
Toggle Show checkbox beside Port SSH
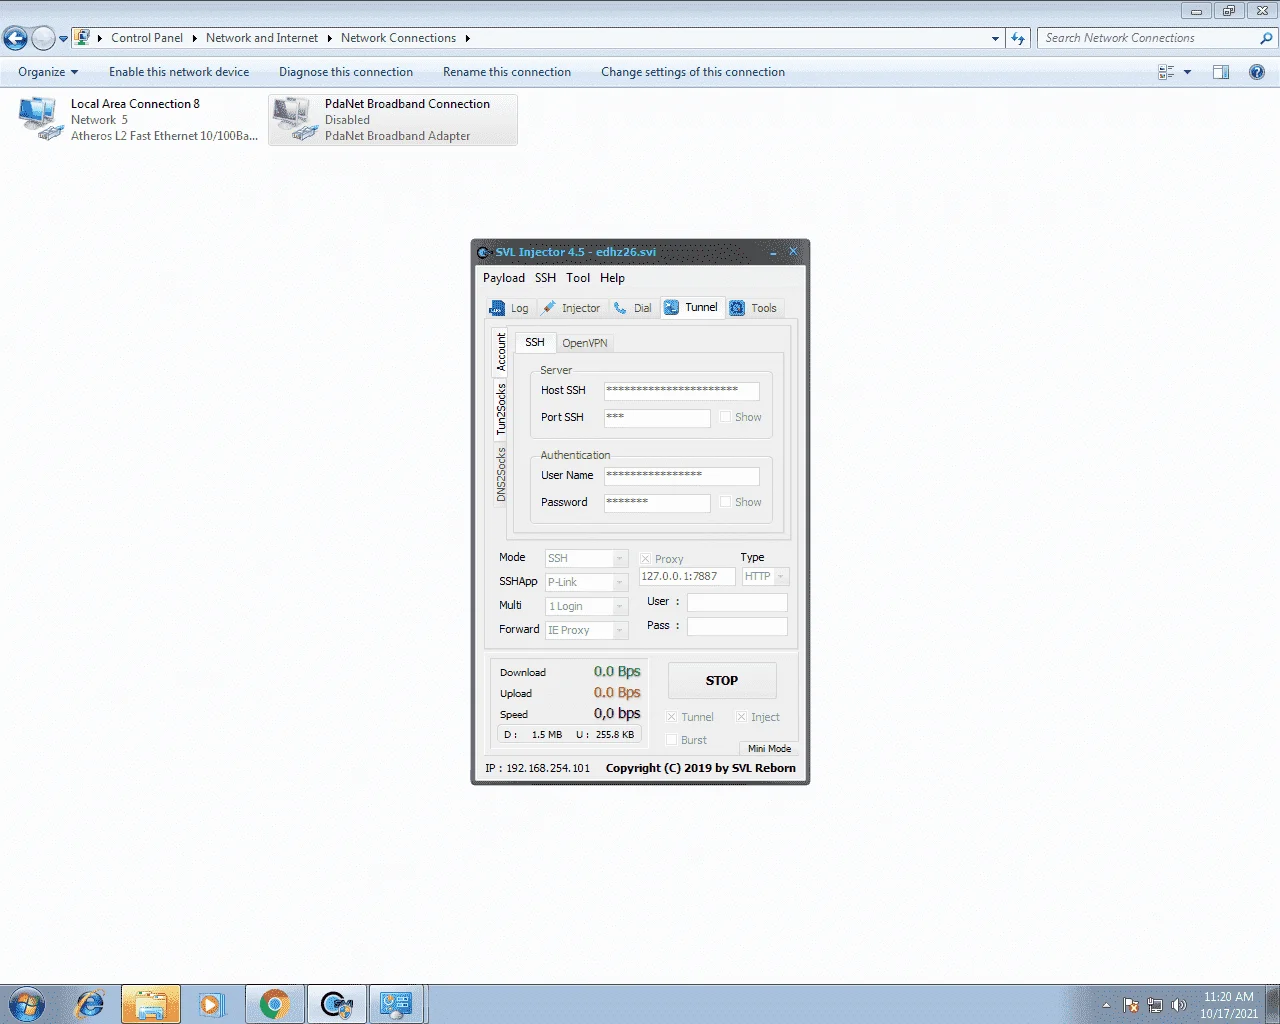click(x=725, y=417)
